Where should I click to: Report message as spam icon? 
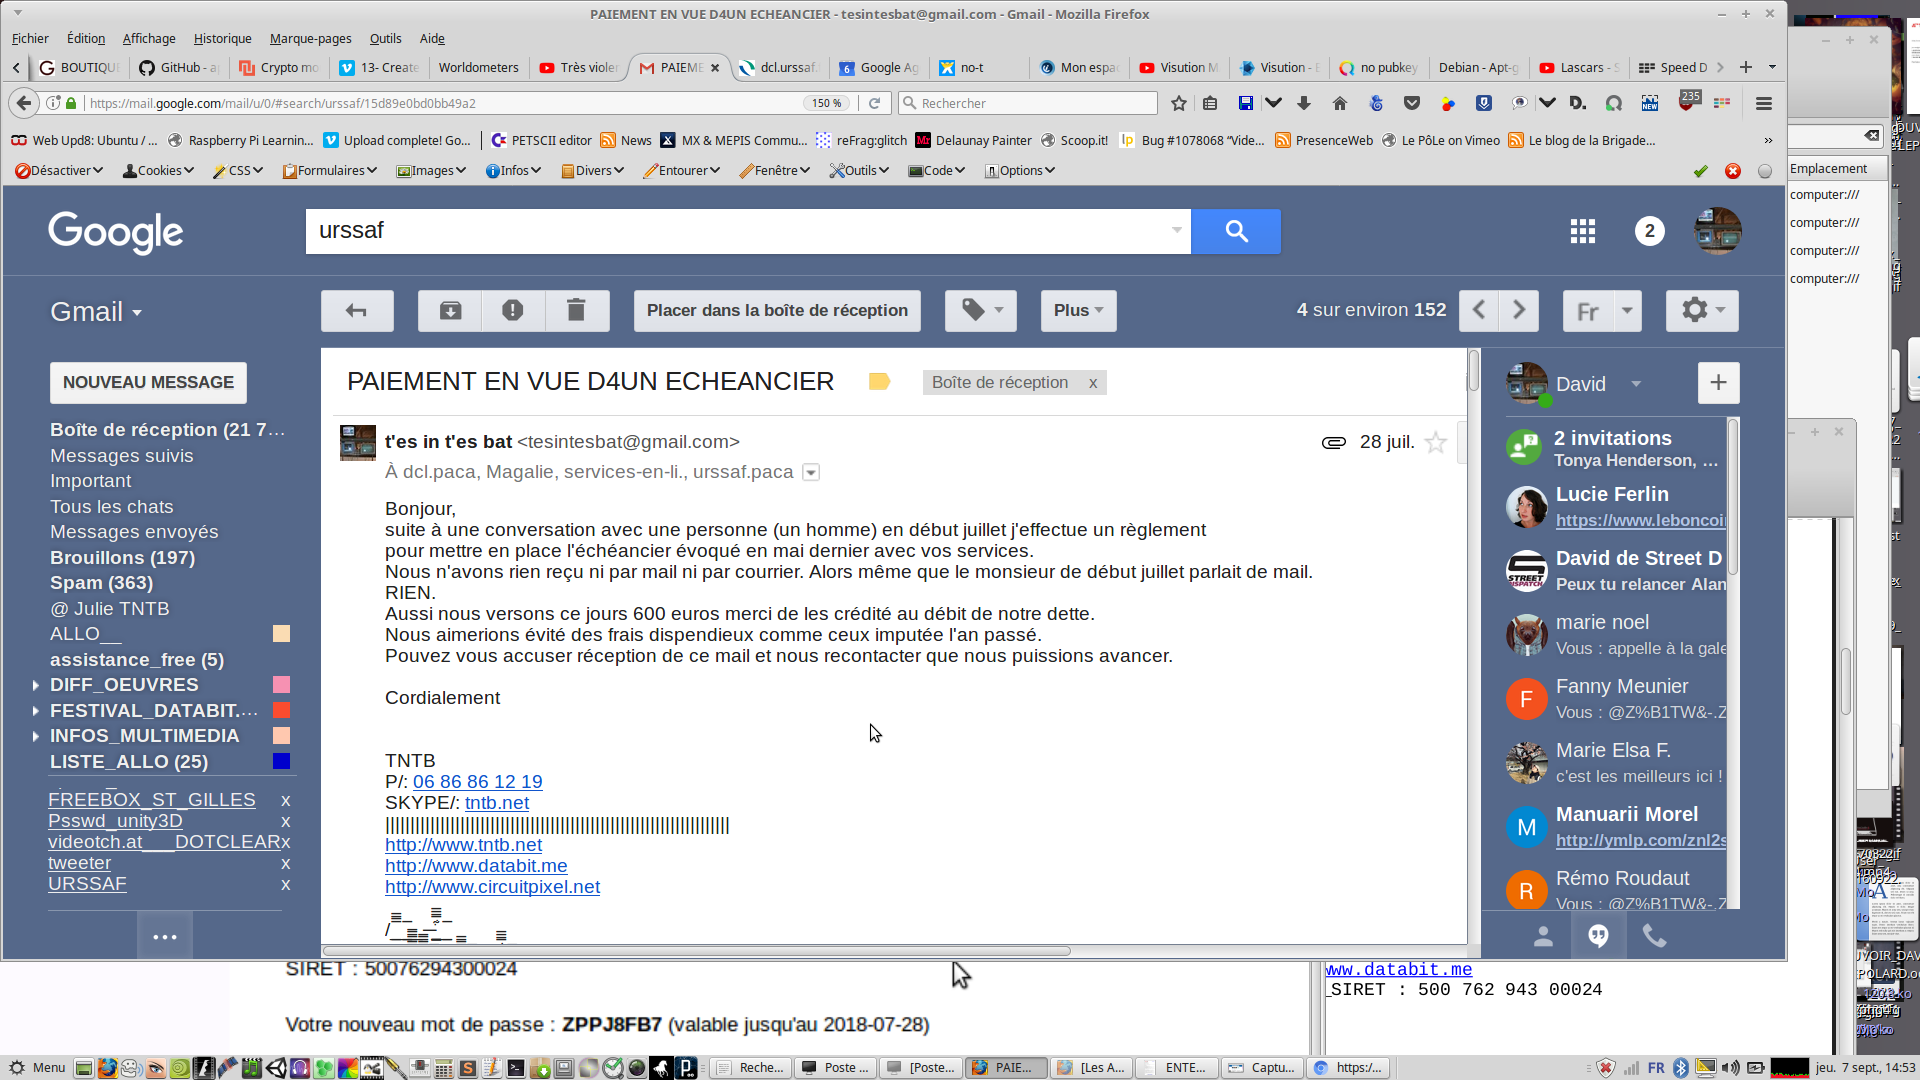click(x=513, y=311)
